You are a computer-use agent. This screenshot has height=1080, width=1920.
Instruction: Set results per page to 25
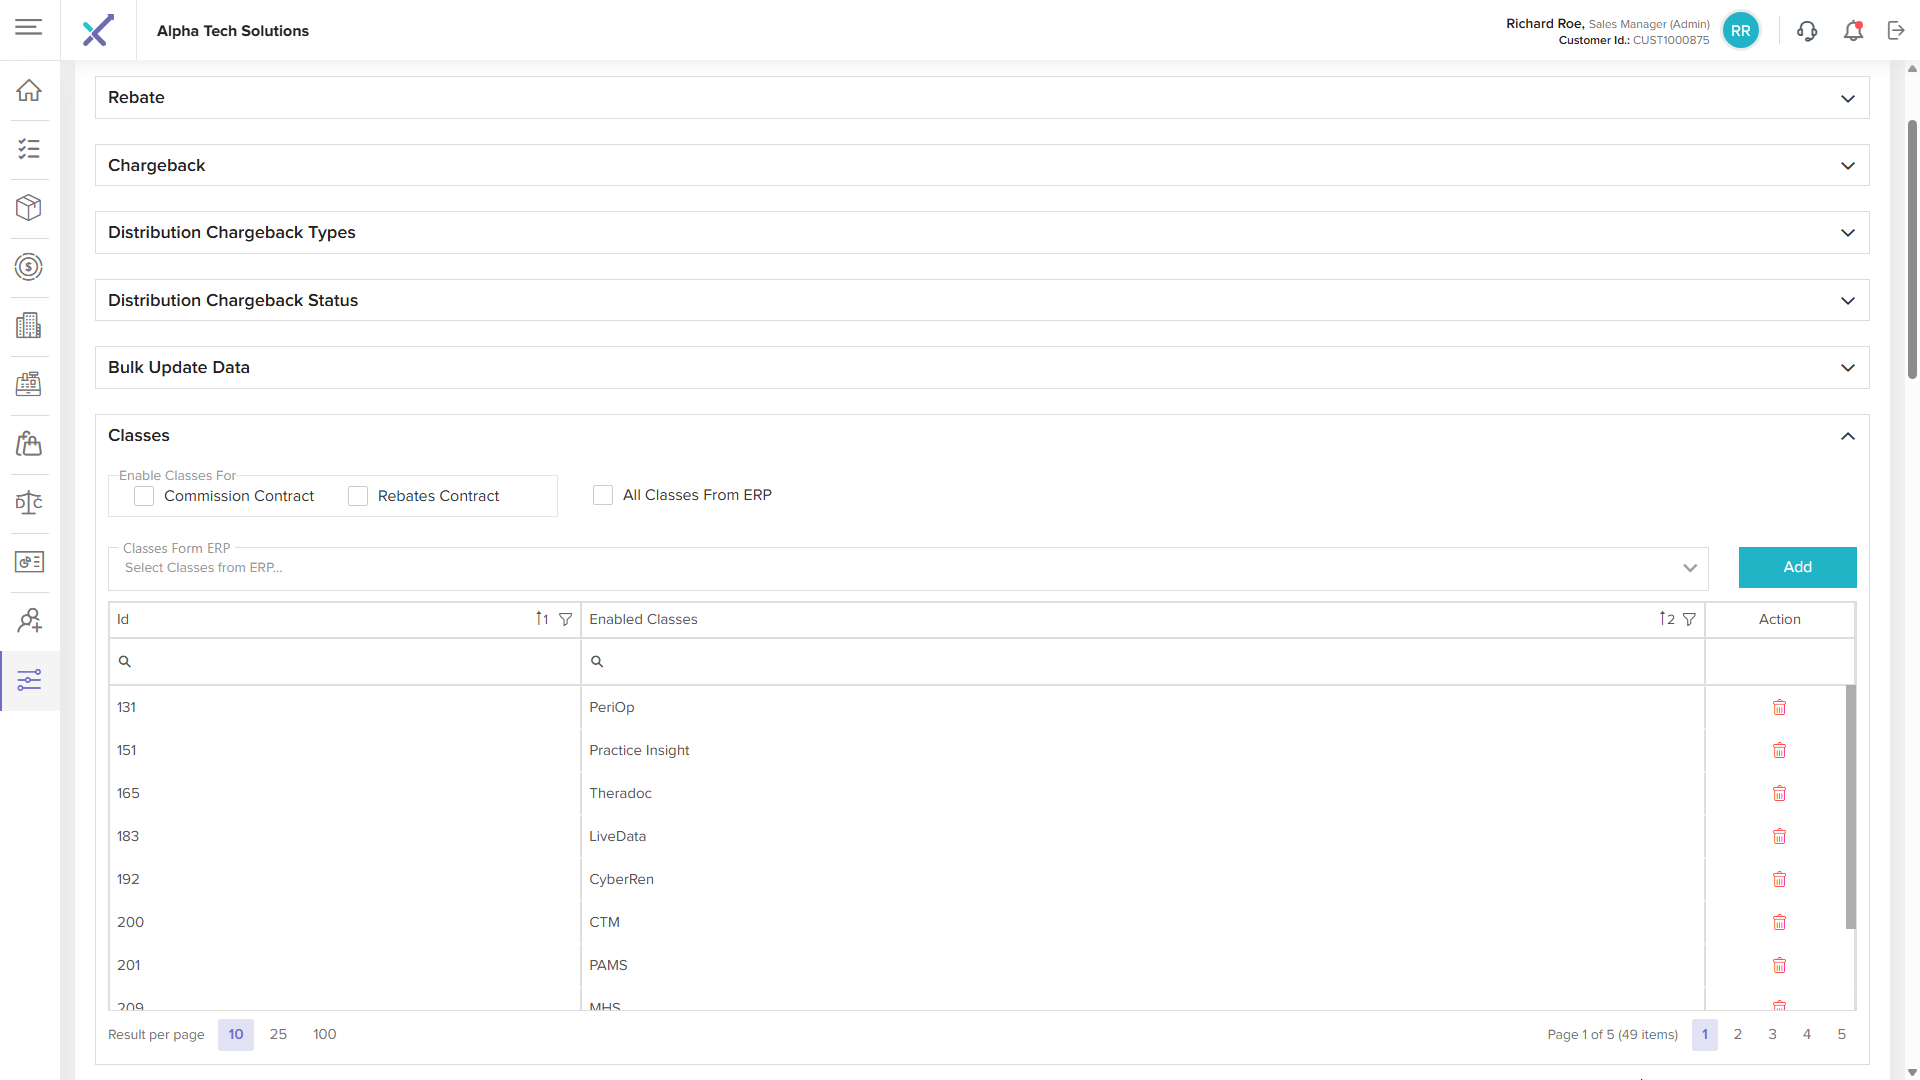click(278, 1035)
